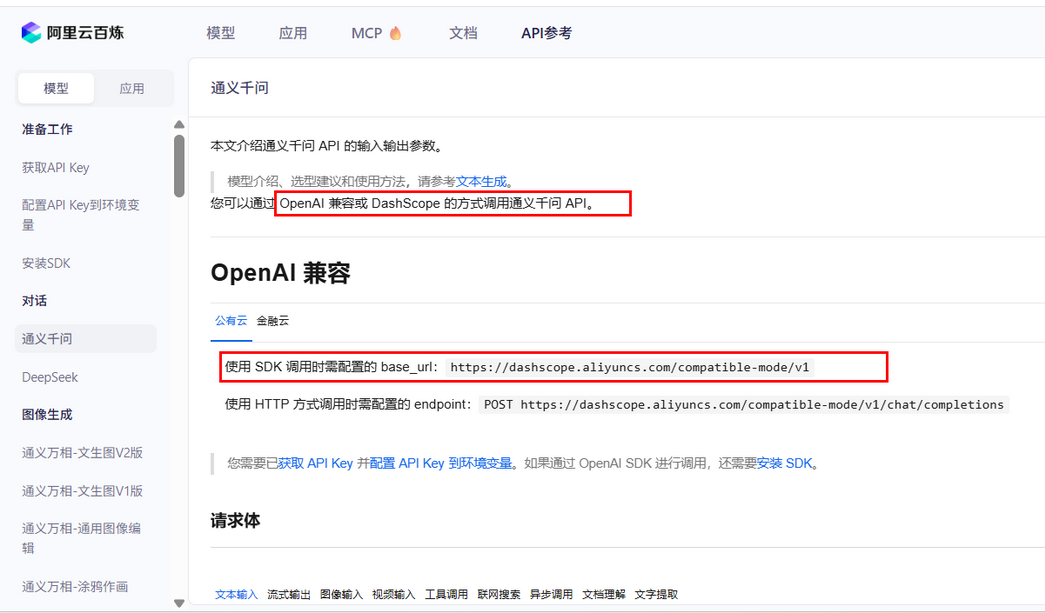The height and width of the screenshot is (613, 1045).
Task: Select the 流式输出 example tab
Action: [x=289, y=594]
